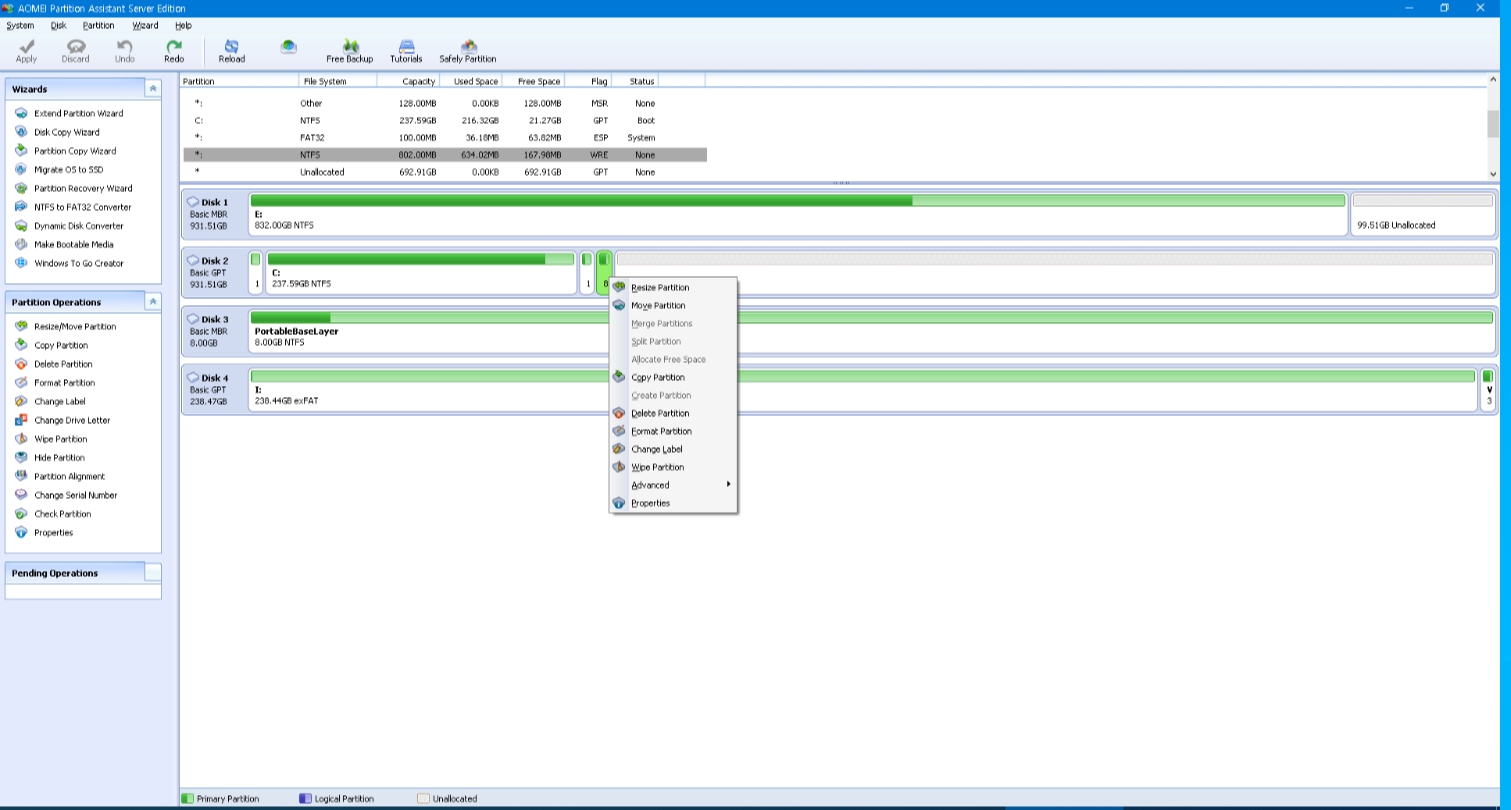Viewport: 1511px width, 810px height.
Task: Select the I: exFAT partition on Disk 4
Action: pyautogui.click(x=863, y=389)
